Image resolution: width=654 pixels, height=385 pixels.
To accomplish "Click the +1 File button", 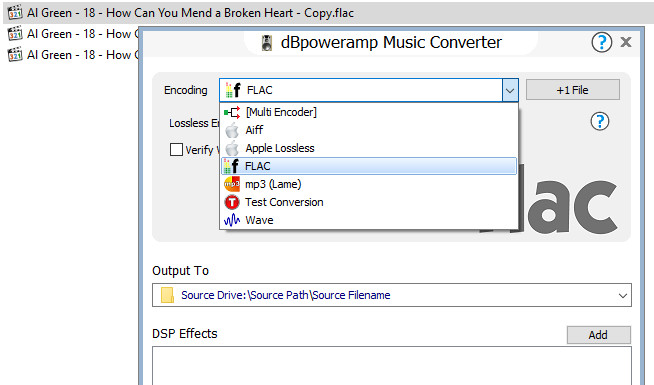I will pos(573,90).
